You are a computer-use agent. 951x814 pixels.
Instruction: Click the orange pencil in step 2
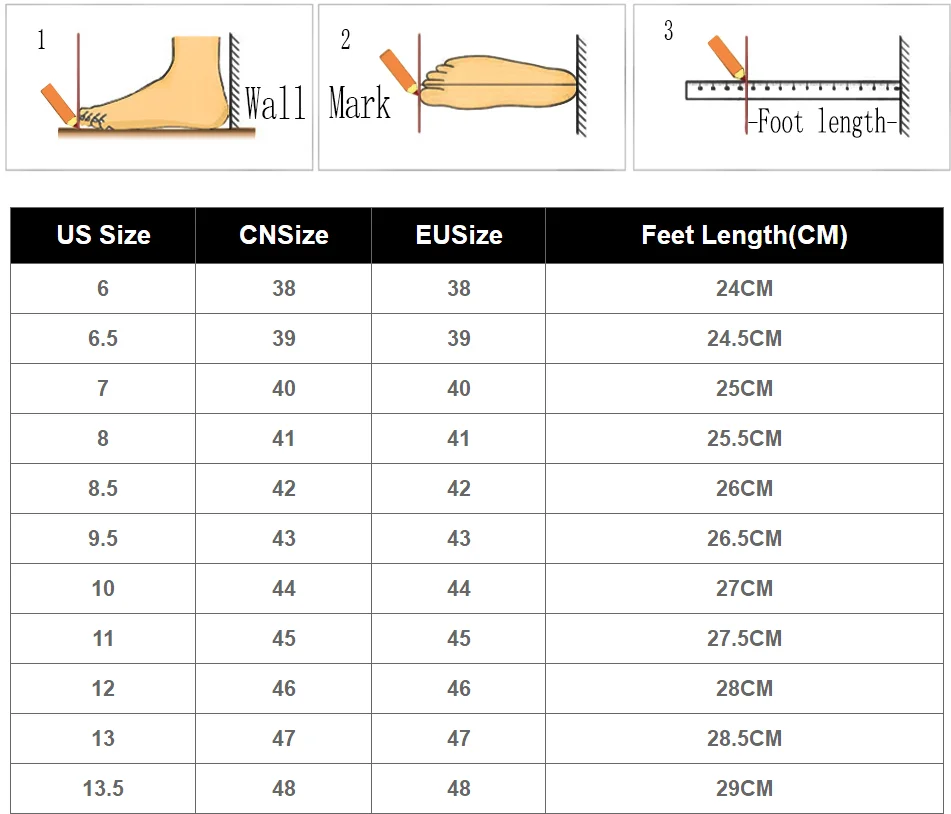point(398,71)
